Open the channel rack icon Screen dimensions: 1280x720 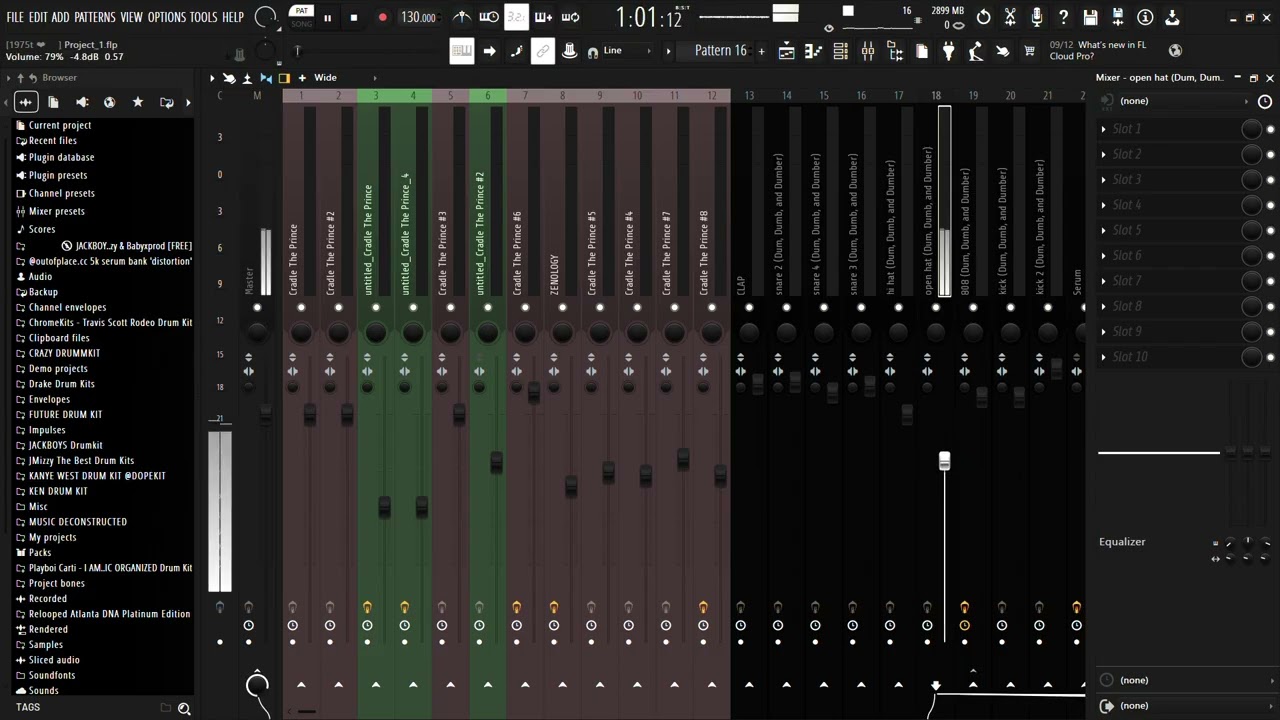(841, 51)
